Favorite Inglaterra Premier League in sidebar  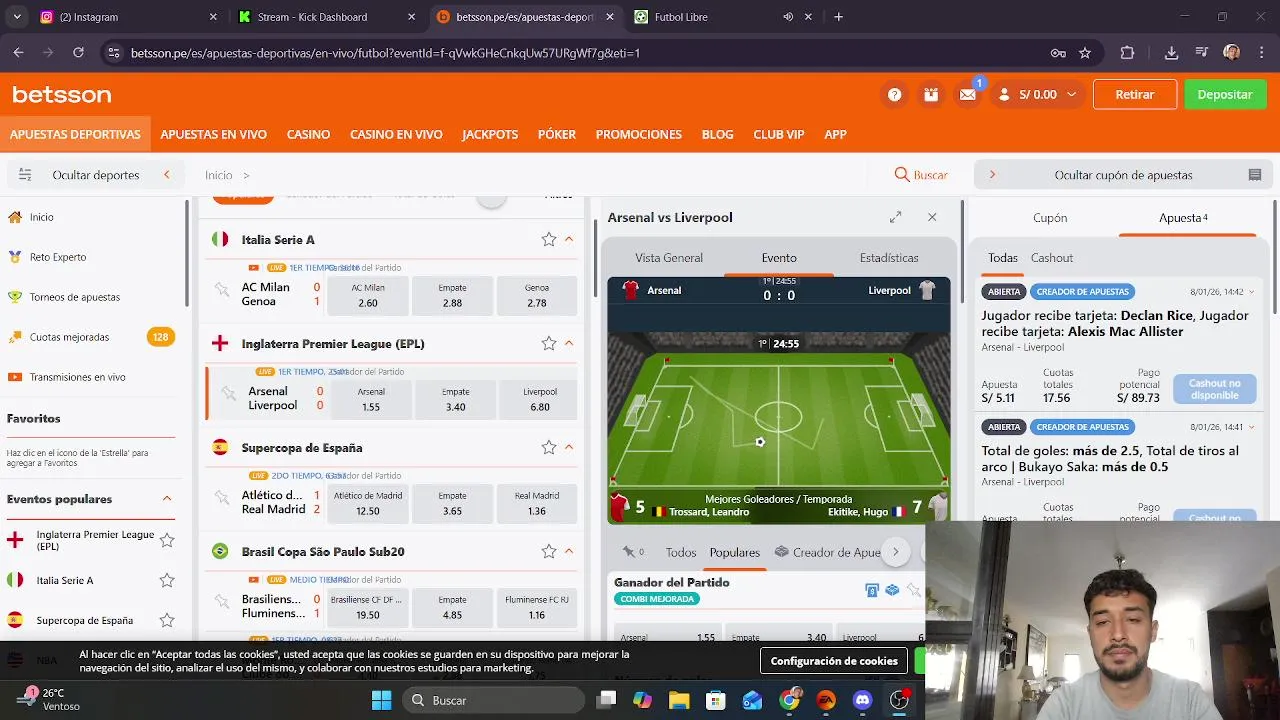[x=167, y=541]
